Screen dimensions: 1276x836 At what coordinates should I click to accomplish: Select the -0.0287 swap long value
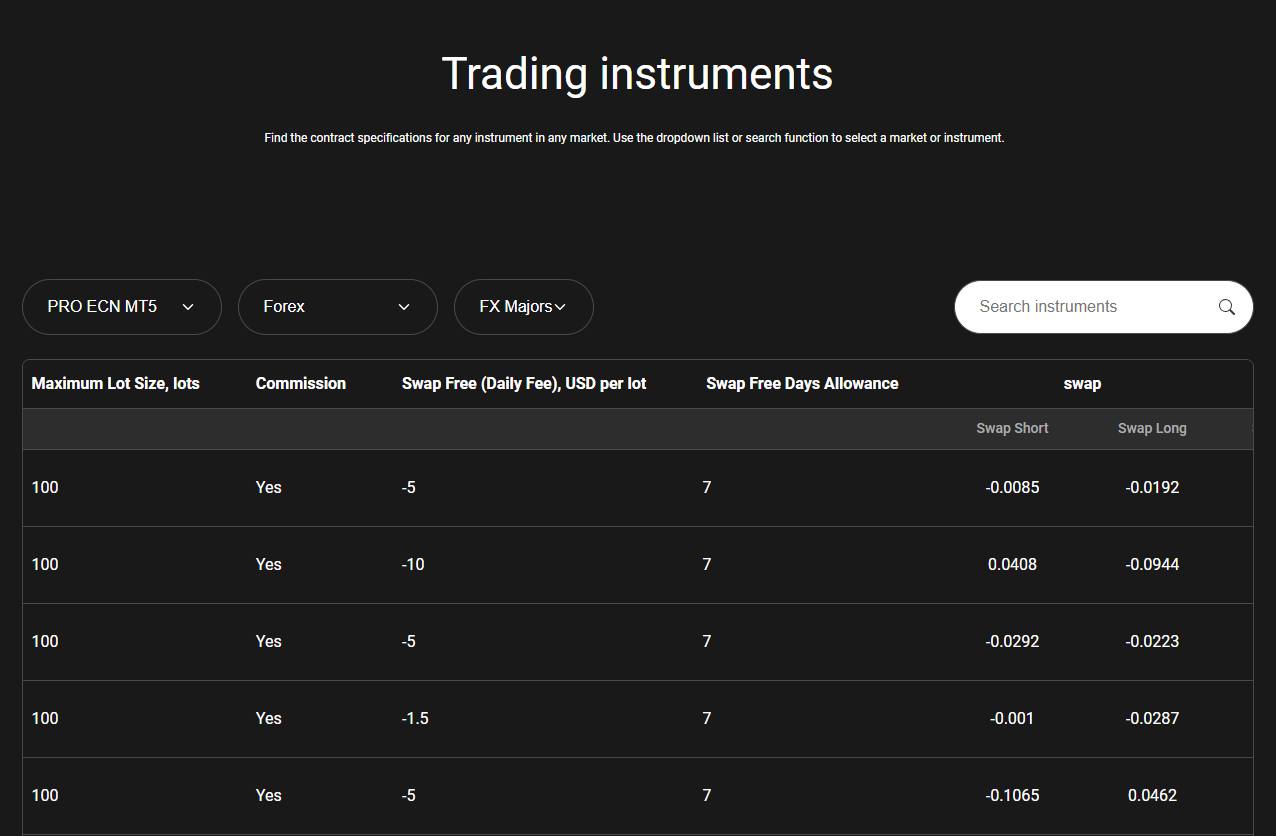click(x=1152, y=719)
